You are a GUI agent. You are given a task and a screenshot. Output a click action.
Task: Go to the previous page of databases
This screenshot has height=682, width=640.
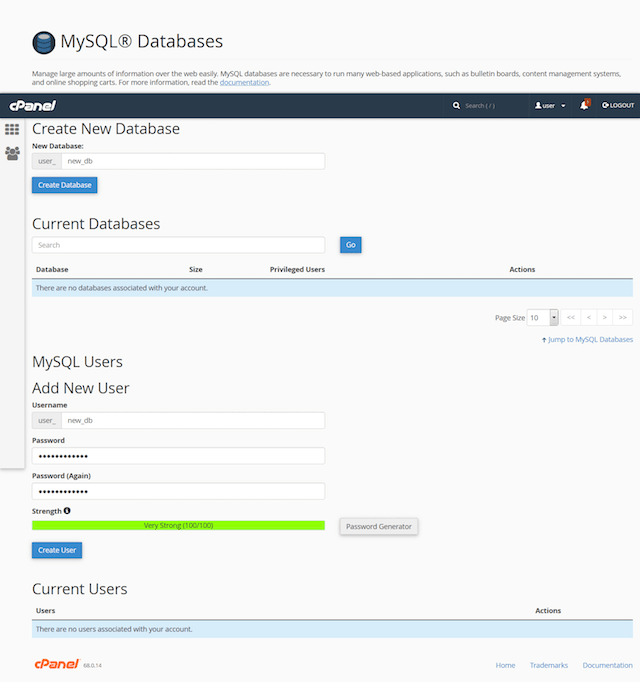(x=588, y=317)
